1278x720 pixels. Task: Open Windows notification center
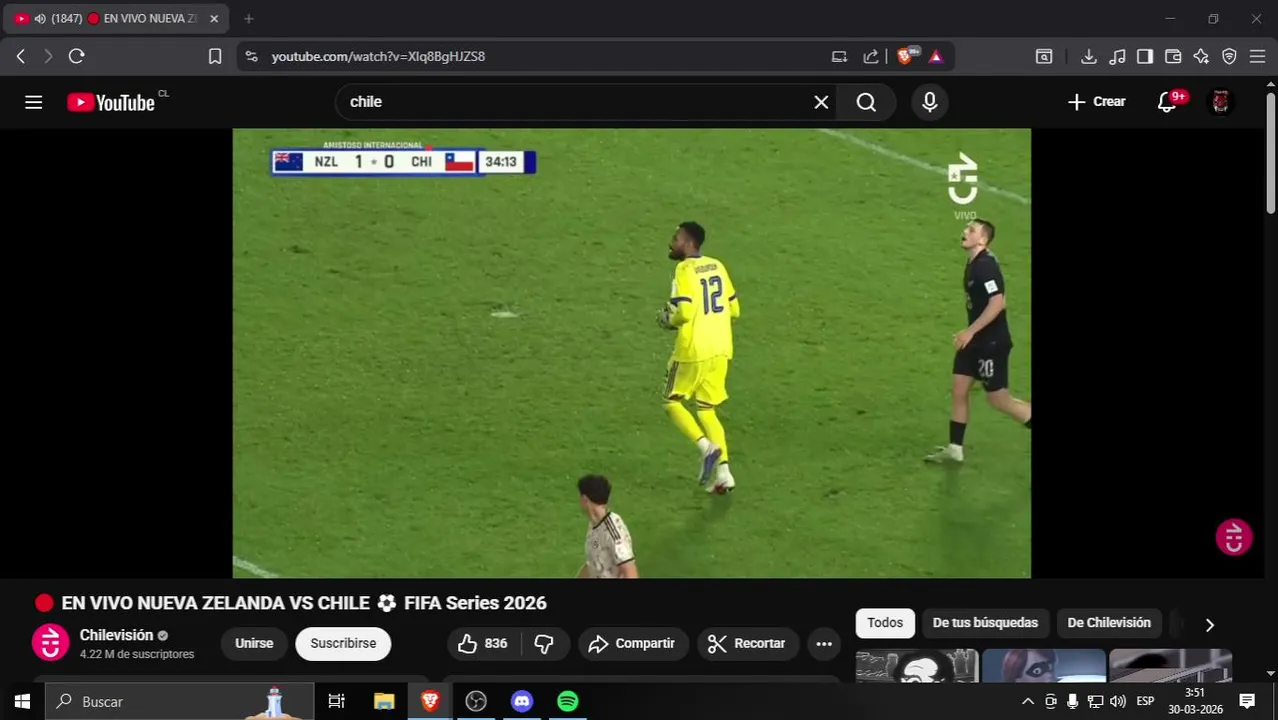(1247, 701)
